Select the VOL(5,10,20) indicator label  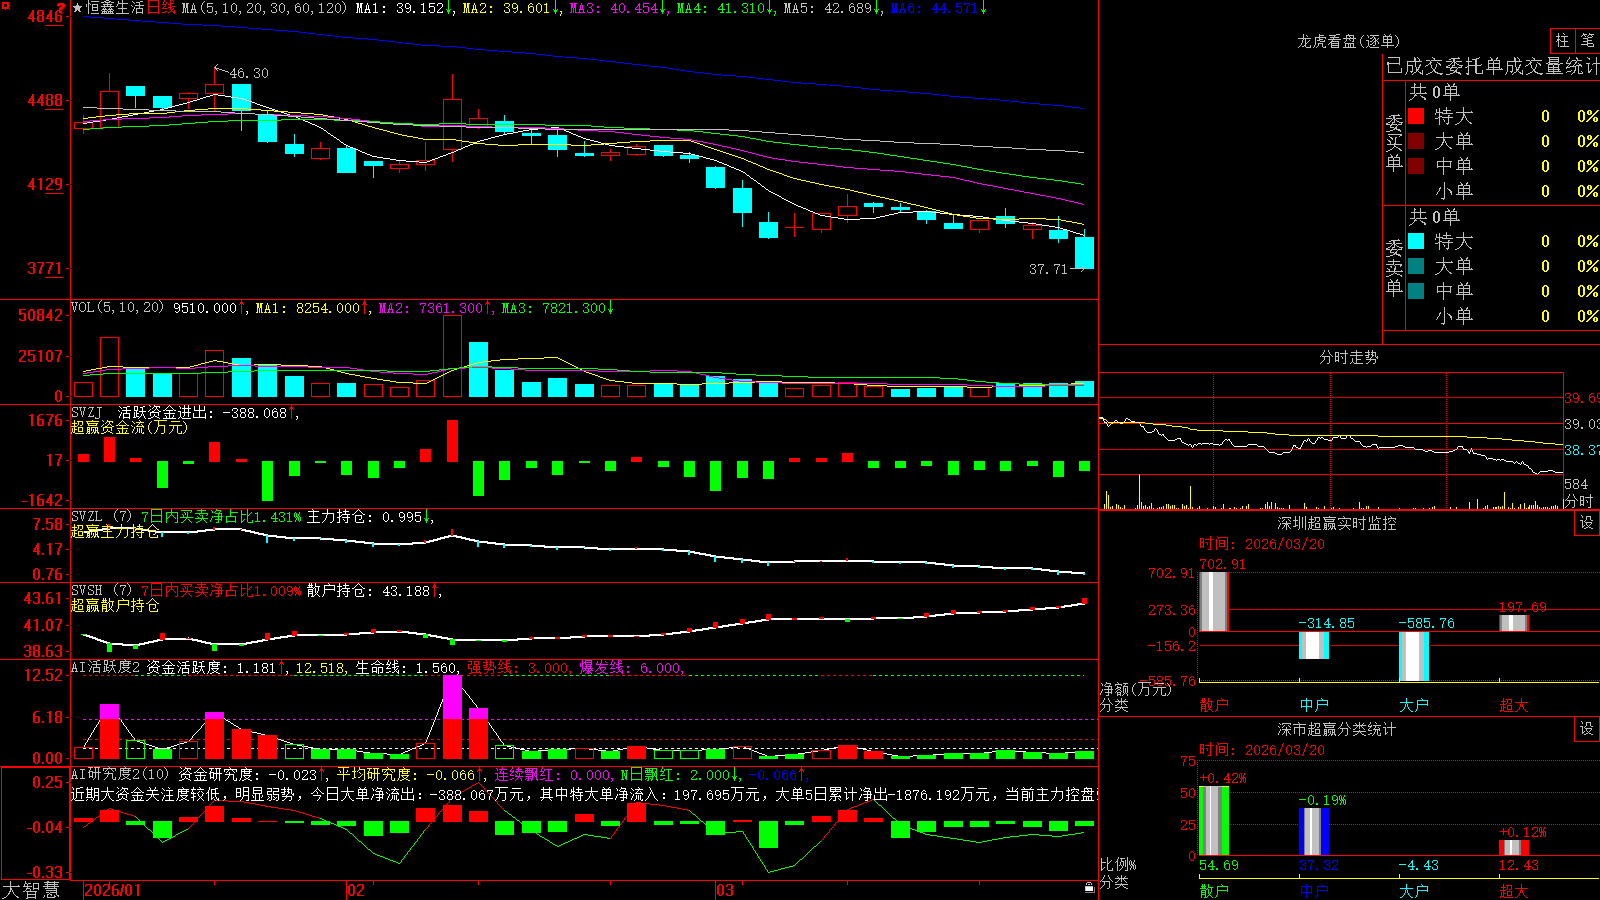click(x=118, y=307)
